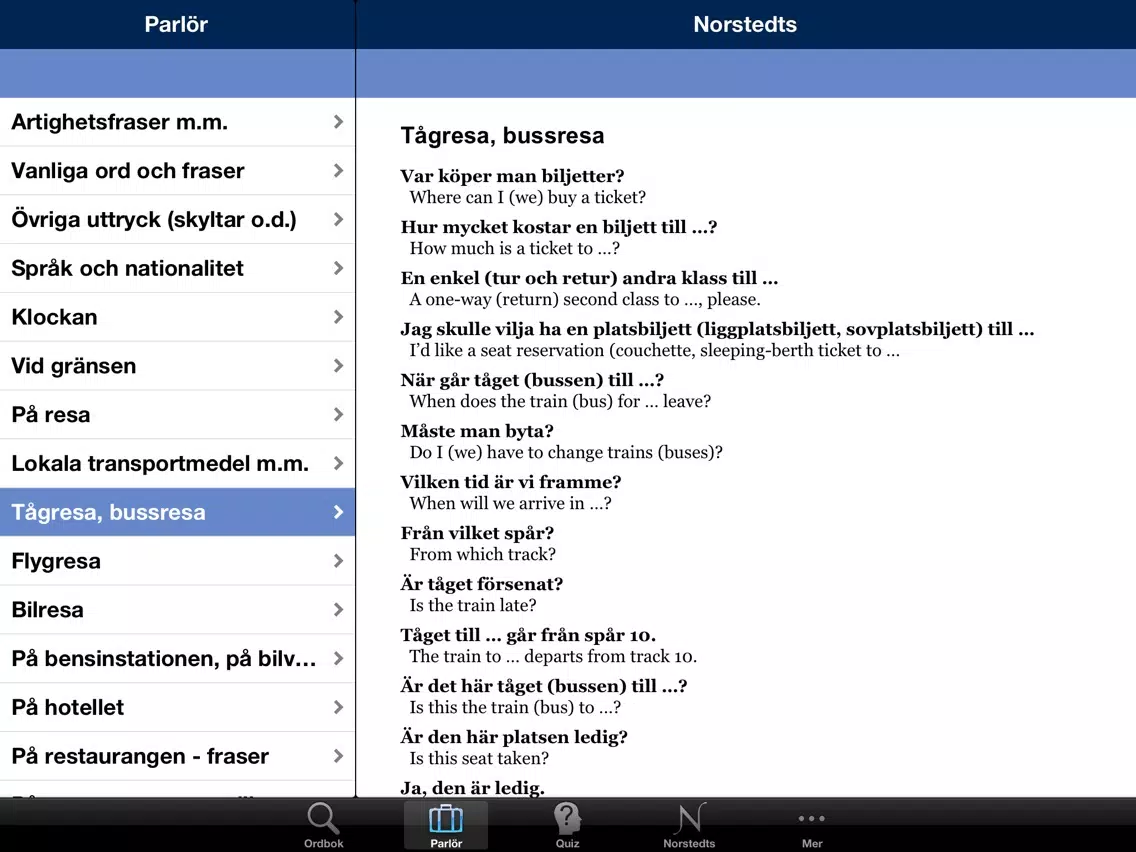Open the På bensinstationen, på bilv… category

(x=178, y=659)
